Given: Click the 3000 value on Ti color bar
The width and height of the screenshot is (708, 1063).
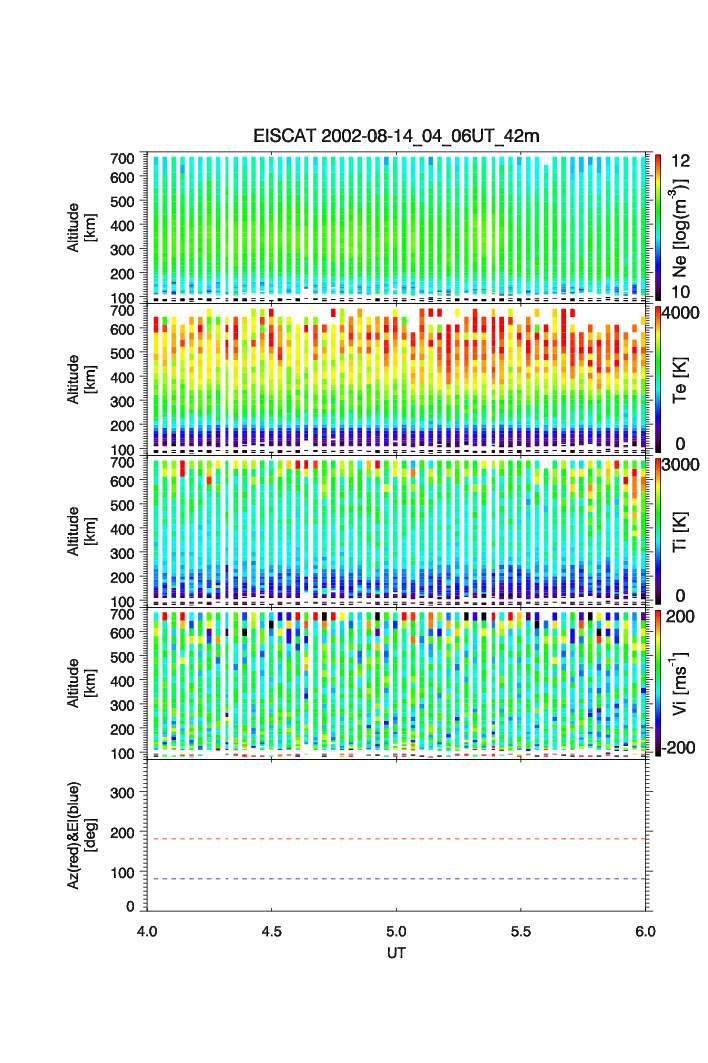Looking at the screenshot, I should pos(679,464).
